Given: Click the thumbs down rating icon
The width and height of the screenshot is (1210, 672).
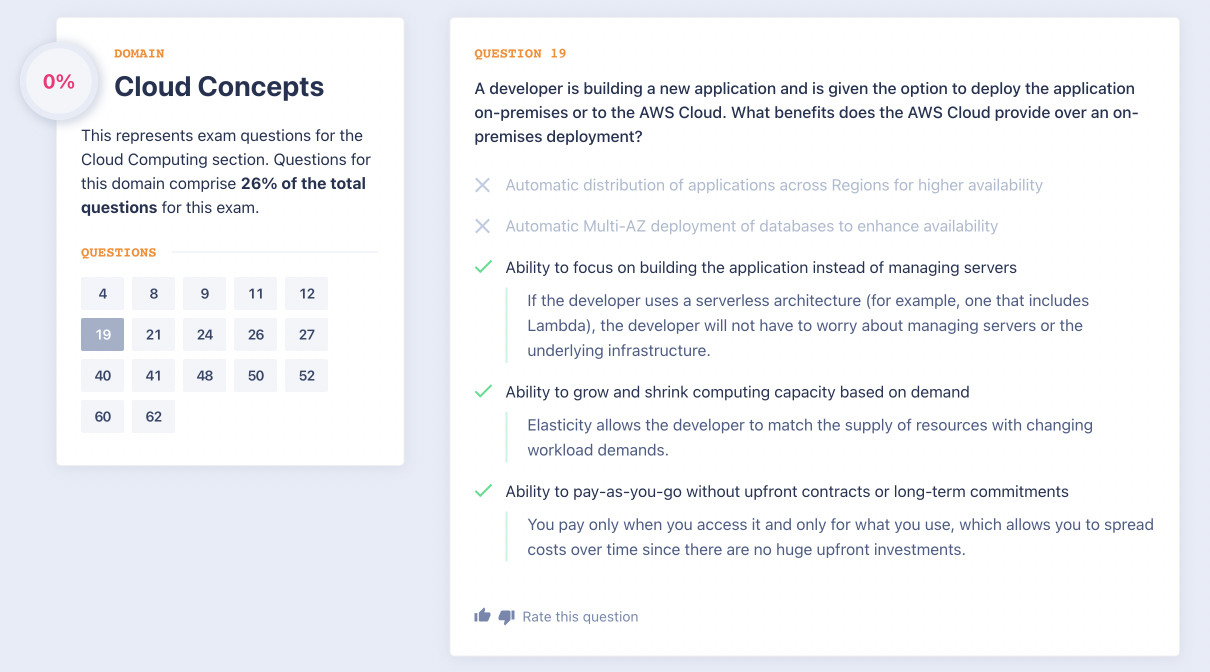Looking at the screenshot, I should point(507,617).
